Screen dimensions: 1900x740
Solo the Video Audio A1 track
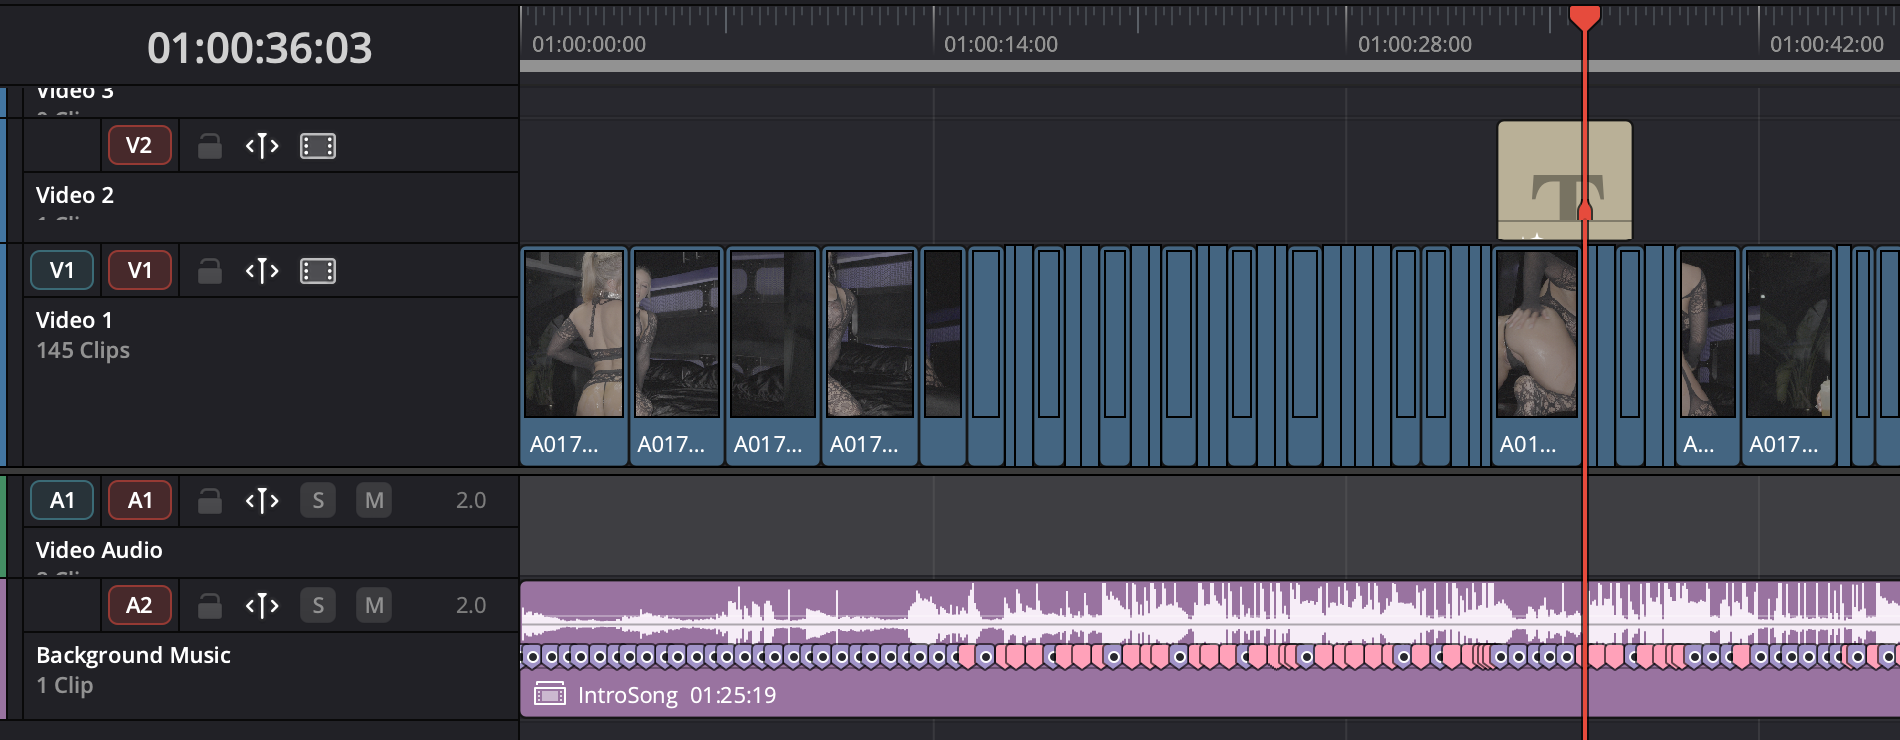318,500
